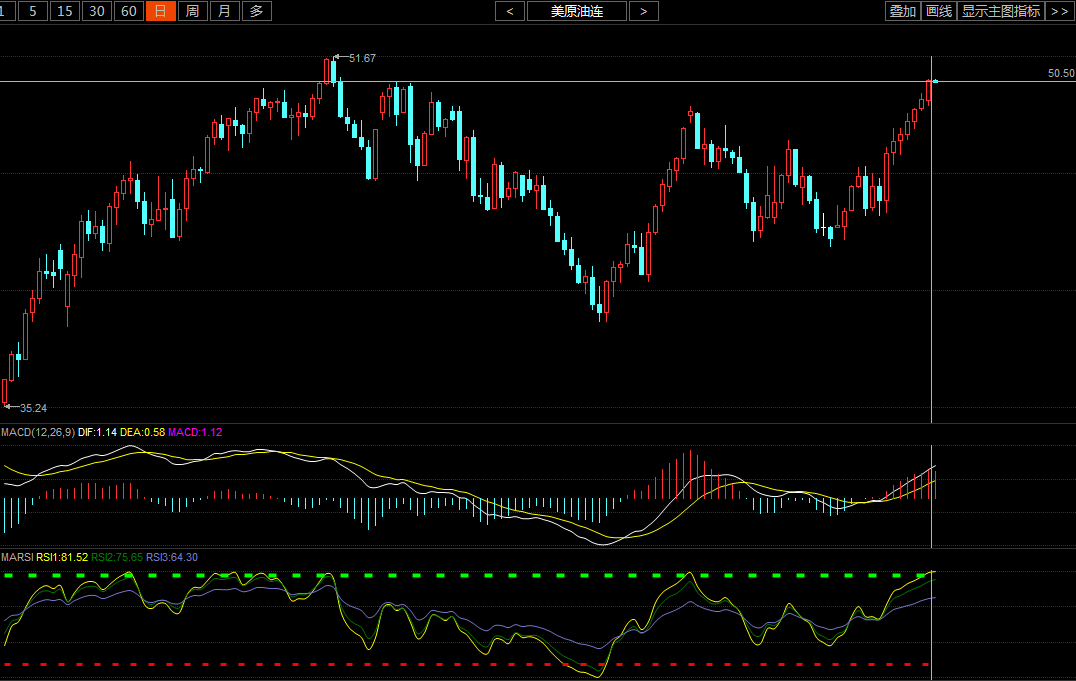This screenshot has width=1076, height=681.
Task: Click the 叠加 overlay button
Action: 902,11
